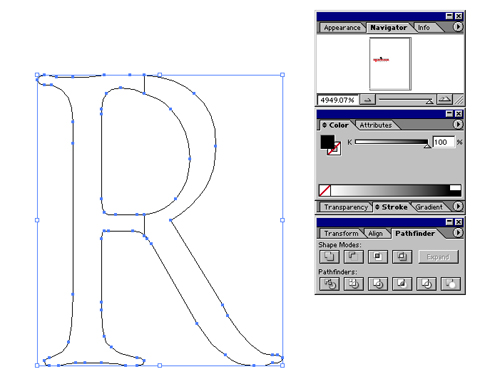The width and height of the screenshot is (500, 389).
Task: Switch to the Appearance tab
Action: [x=342, y=28]
